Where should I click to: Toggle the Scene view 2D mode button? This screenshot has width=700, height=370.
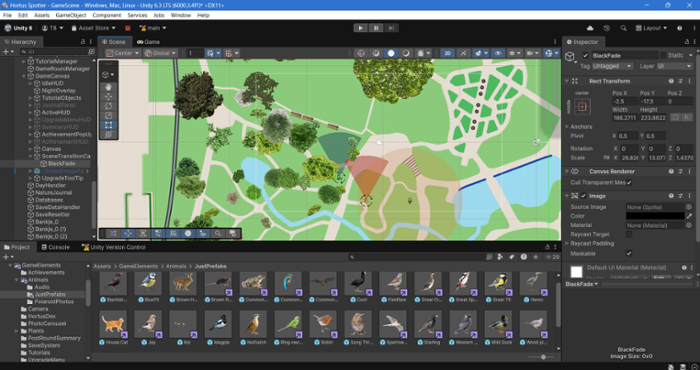coord(448,53)
